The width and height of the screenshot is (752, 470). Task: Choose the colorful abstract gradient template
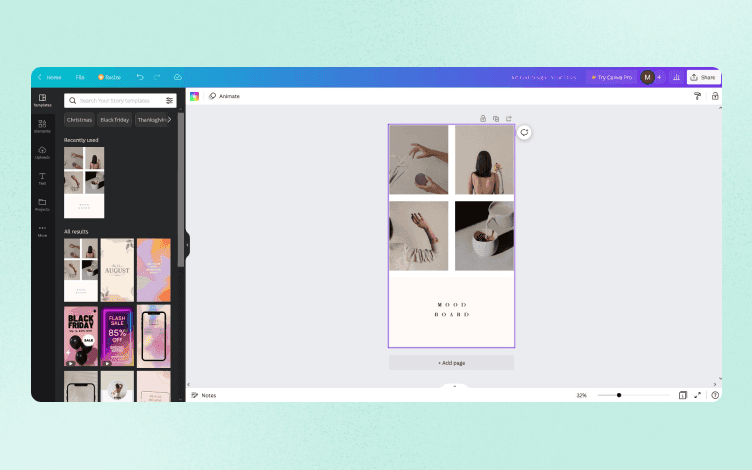pos(153,270)
